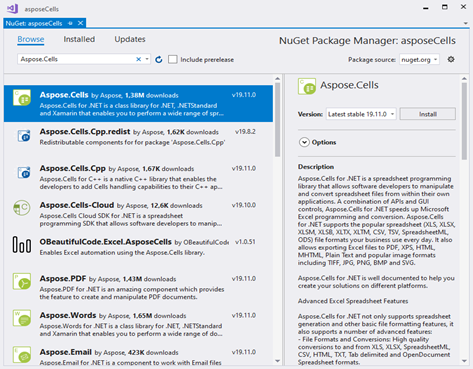Expand the Options section chevron
473x369 pixels.
point(304,142)
